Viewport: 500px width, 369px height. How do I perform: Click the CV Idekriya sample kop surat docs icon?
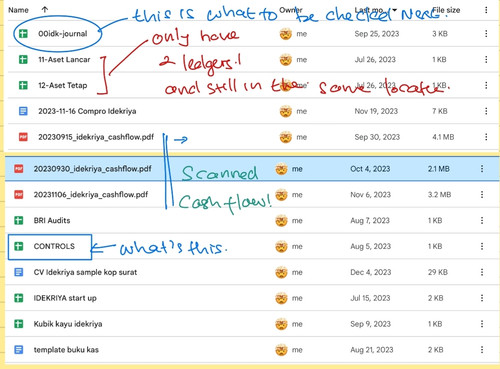[x=19, y=272]
